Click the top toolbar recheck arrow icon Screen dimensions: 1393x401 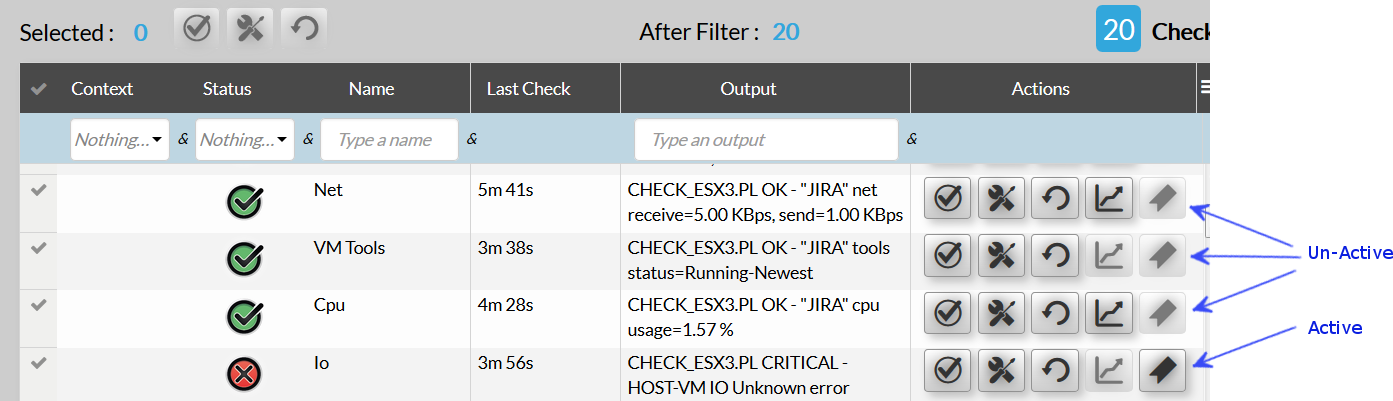coord(304,28)
